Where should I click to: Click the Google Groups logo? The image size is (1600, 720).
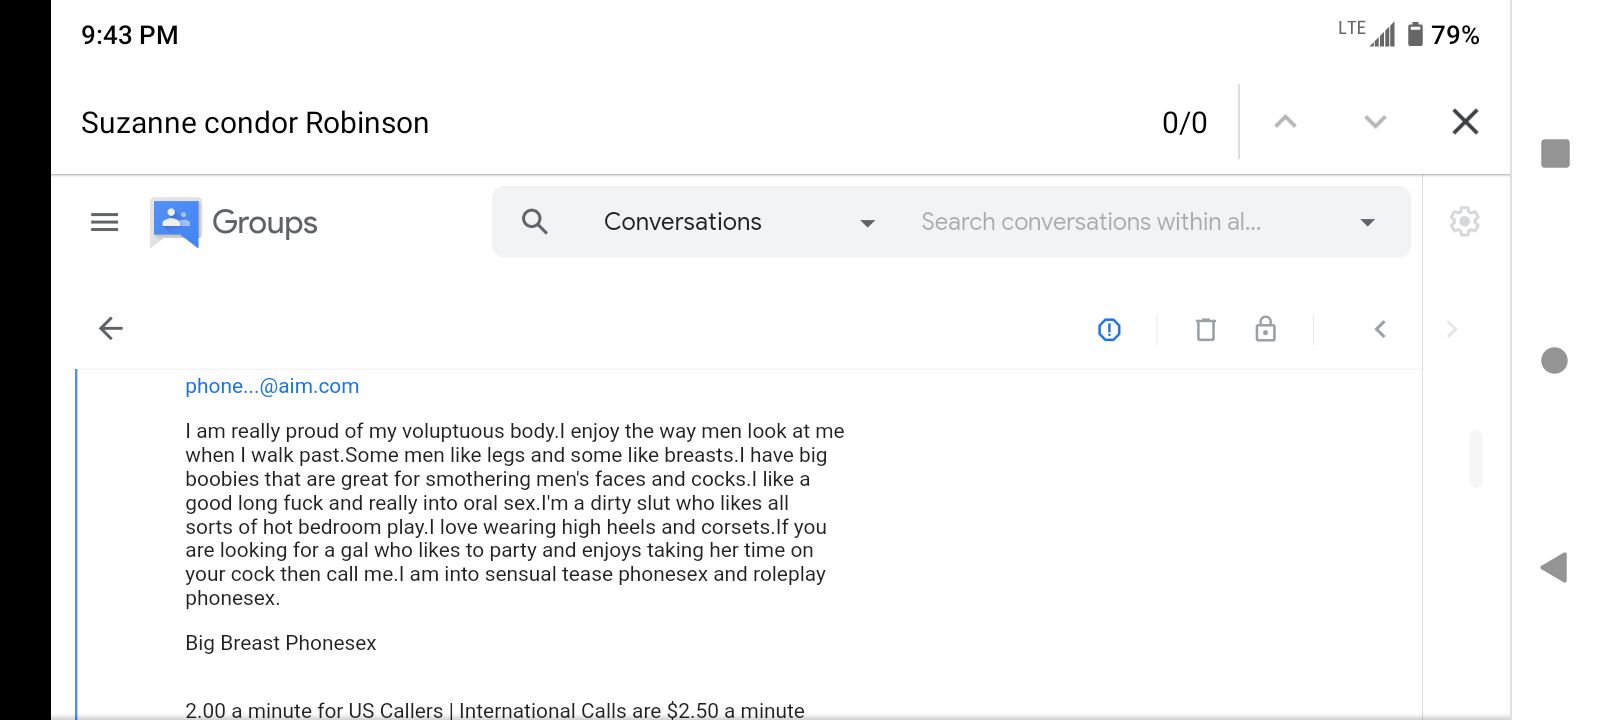234,222
